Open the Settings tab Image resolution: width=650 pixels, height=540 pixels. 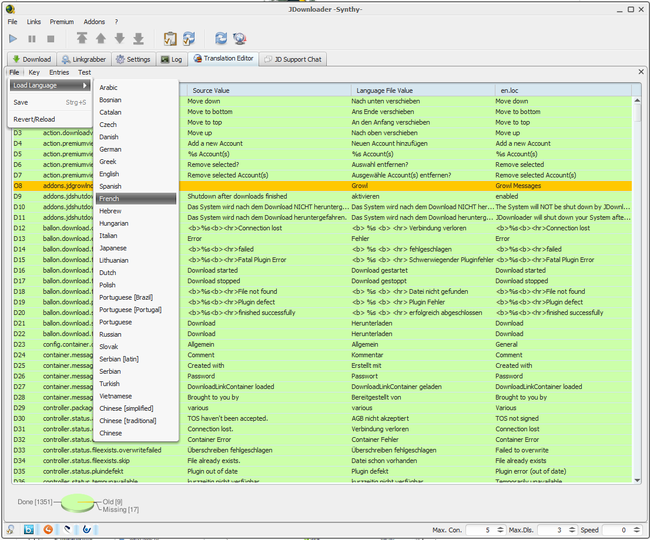pyautogui.click(x=133, y=59)
